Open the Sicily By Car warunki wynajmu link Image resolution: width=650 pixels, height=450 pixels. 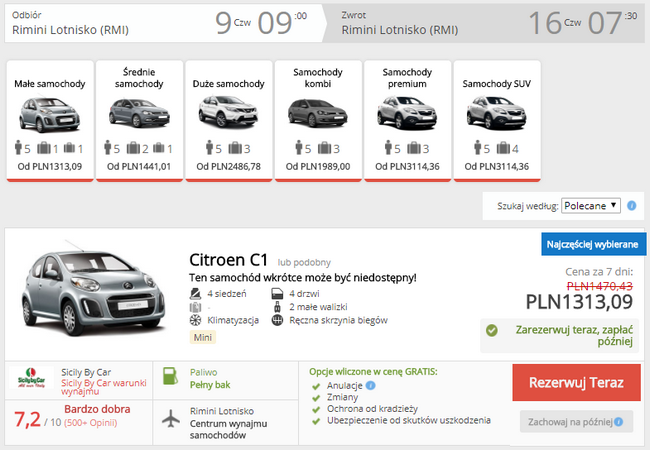(x=104, y=387)
